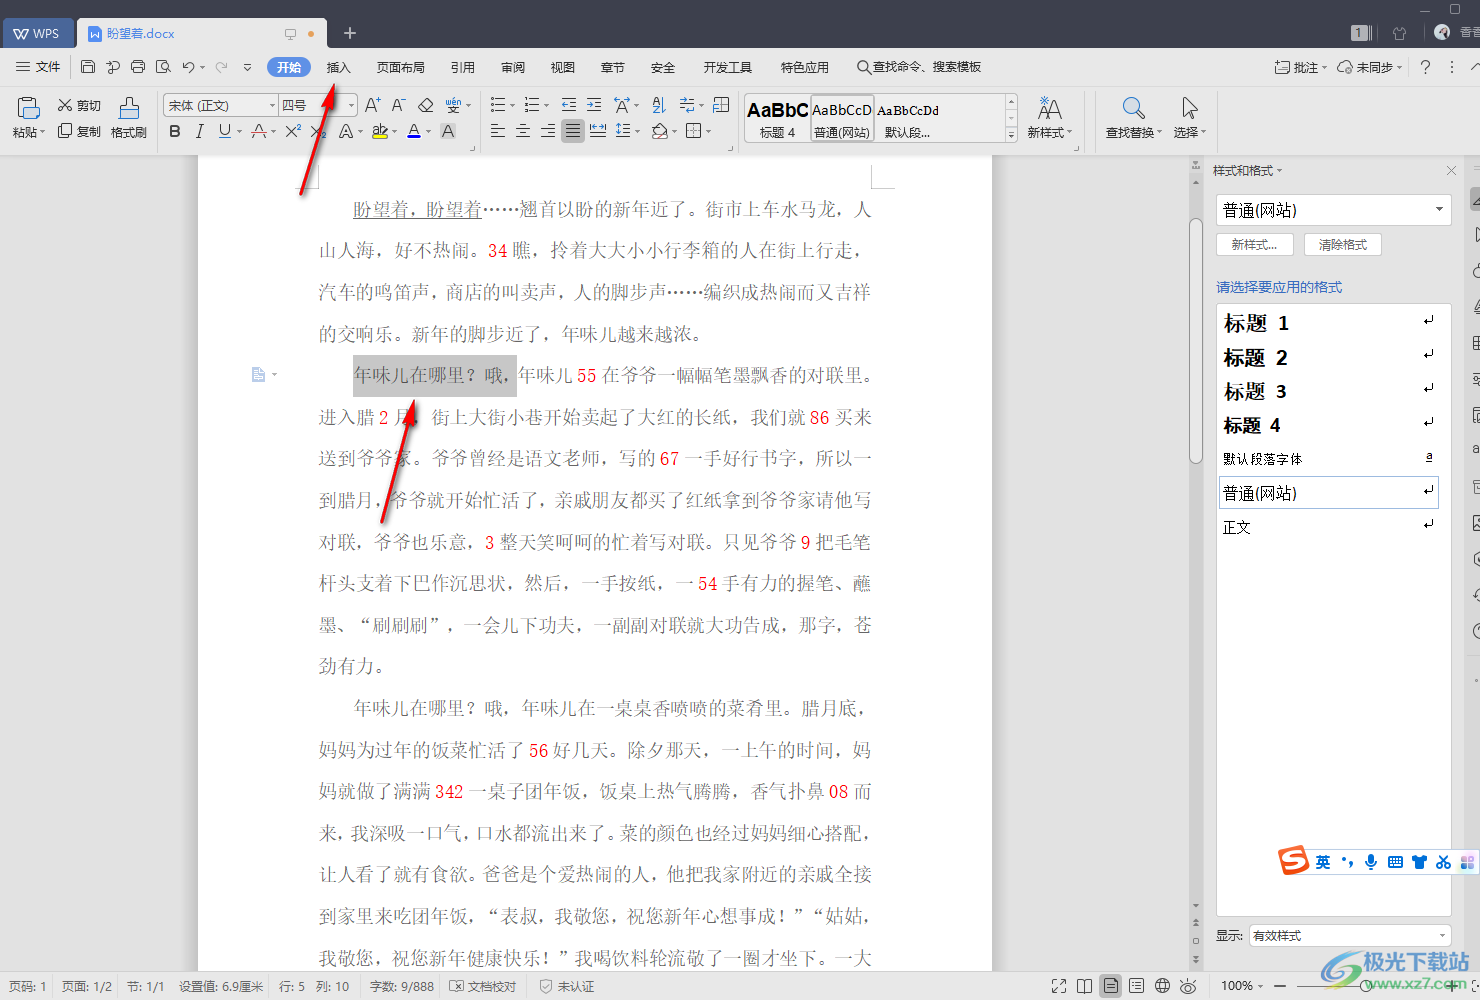Open the 审阅 tab
Image resolution: width=1480 pixels, height=1000 pixels.
[x=513, y=67]
